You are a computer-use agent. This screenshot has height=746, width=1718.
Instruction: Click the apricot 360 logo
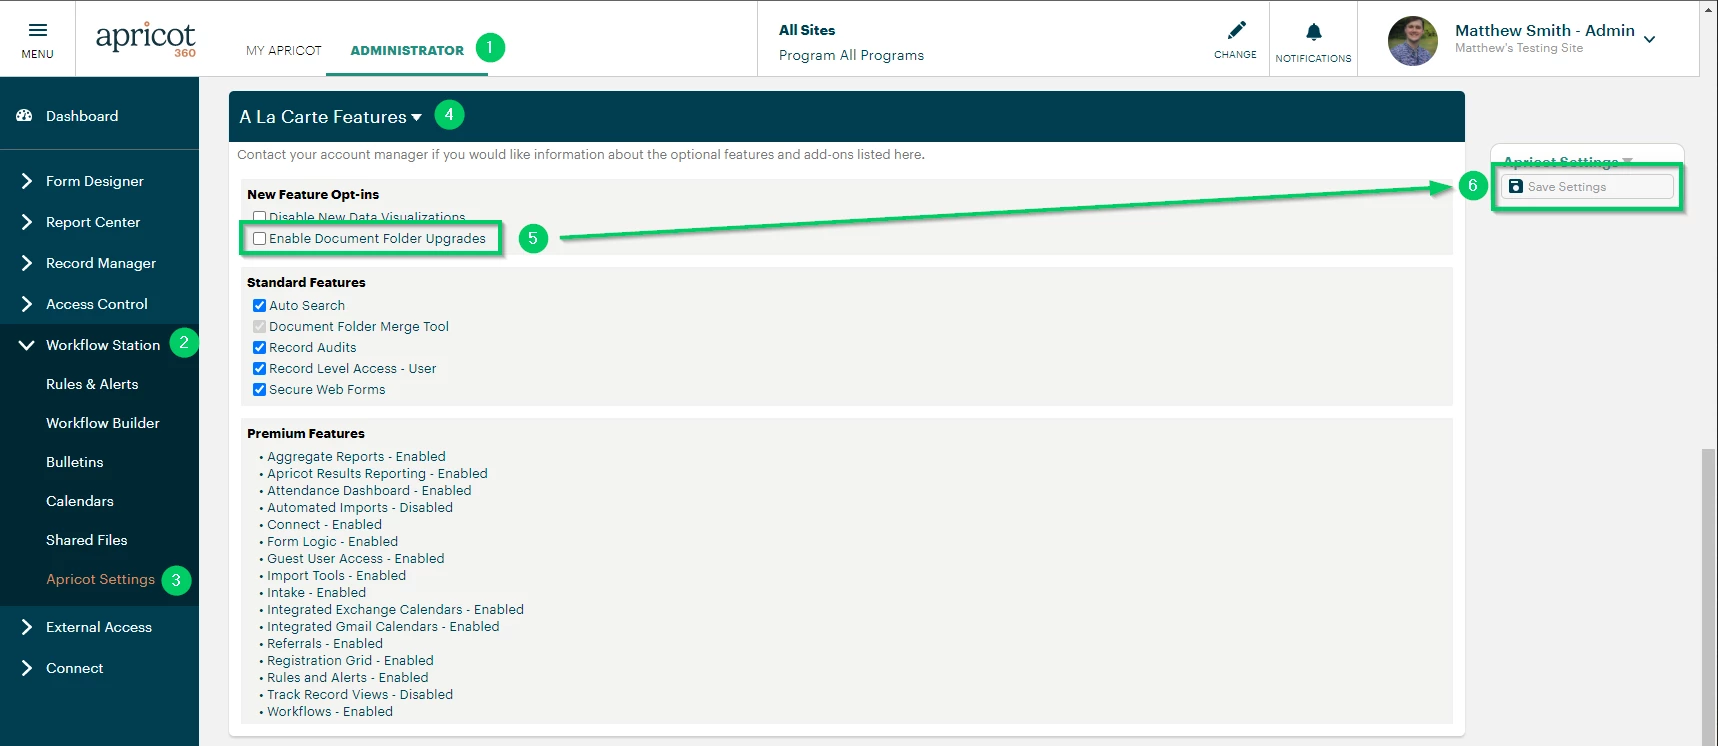pyautogui.click(x=146, y=39)
